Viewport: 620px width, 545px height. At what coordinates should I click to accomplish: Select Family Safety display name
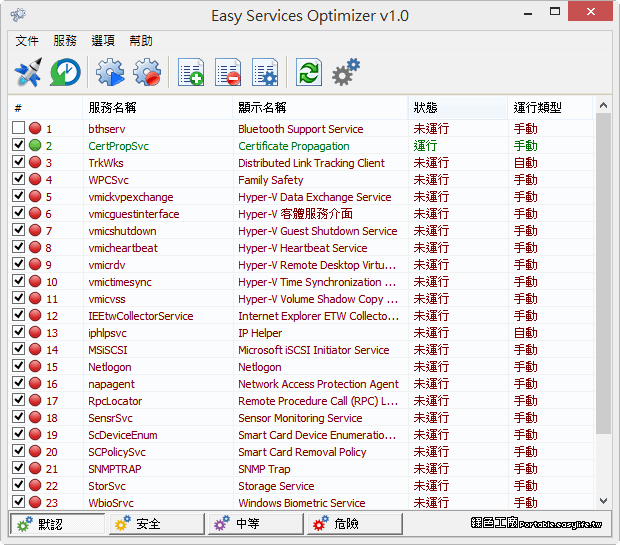270,180
